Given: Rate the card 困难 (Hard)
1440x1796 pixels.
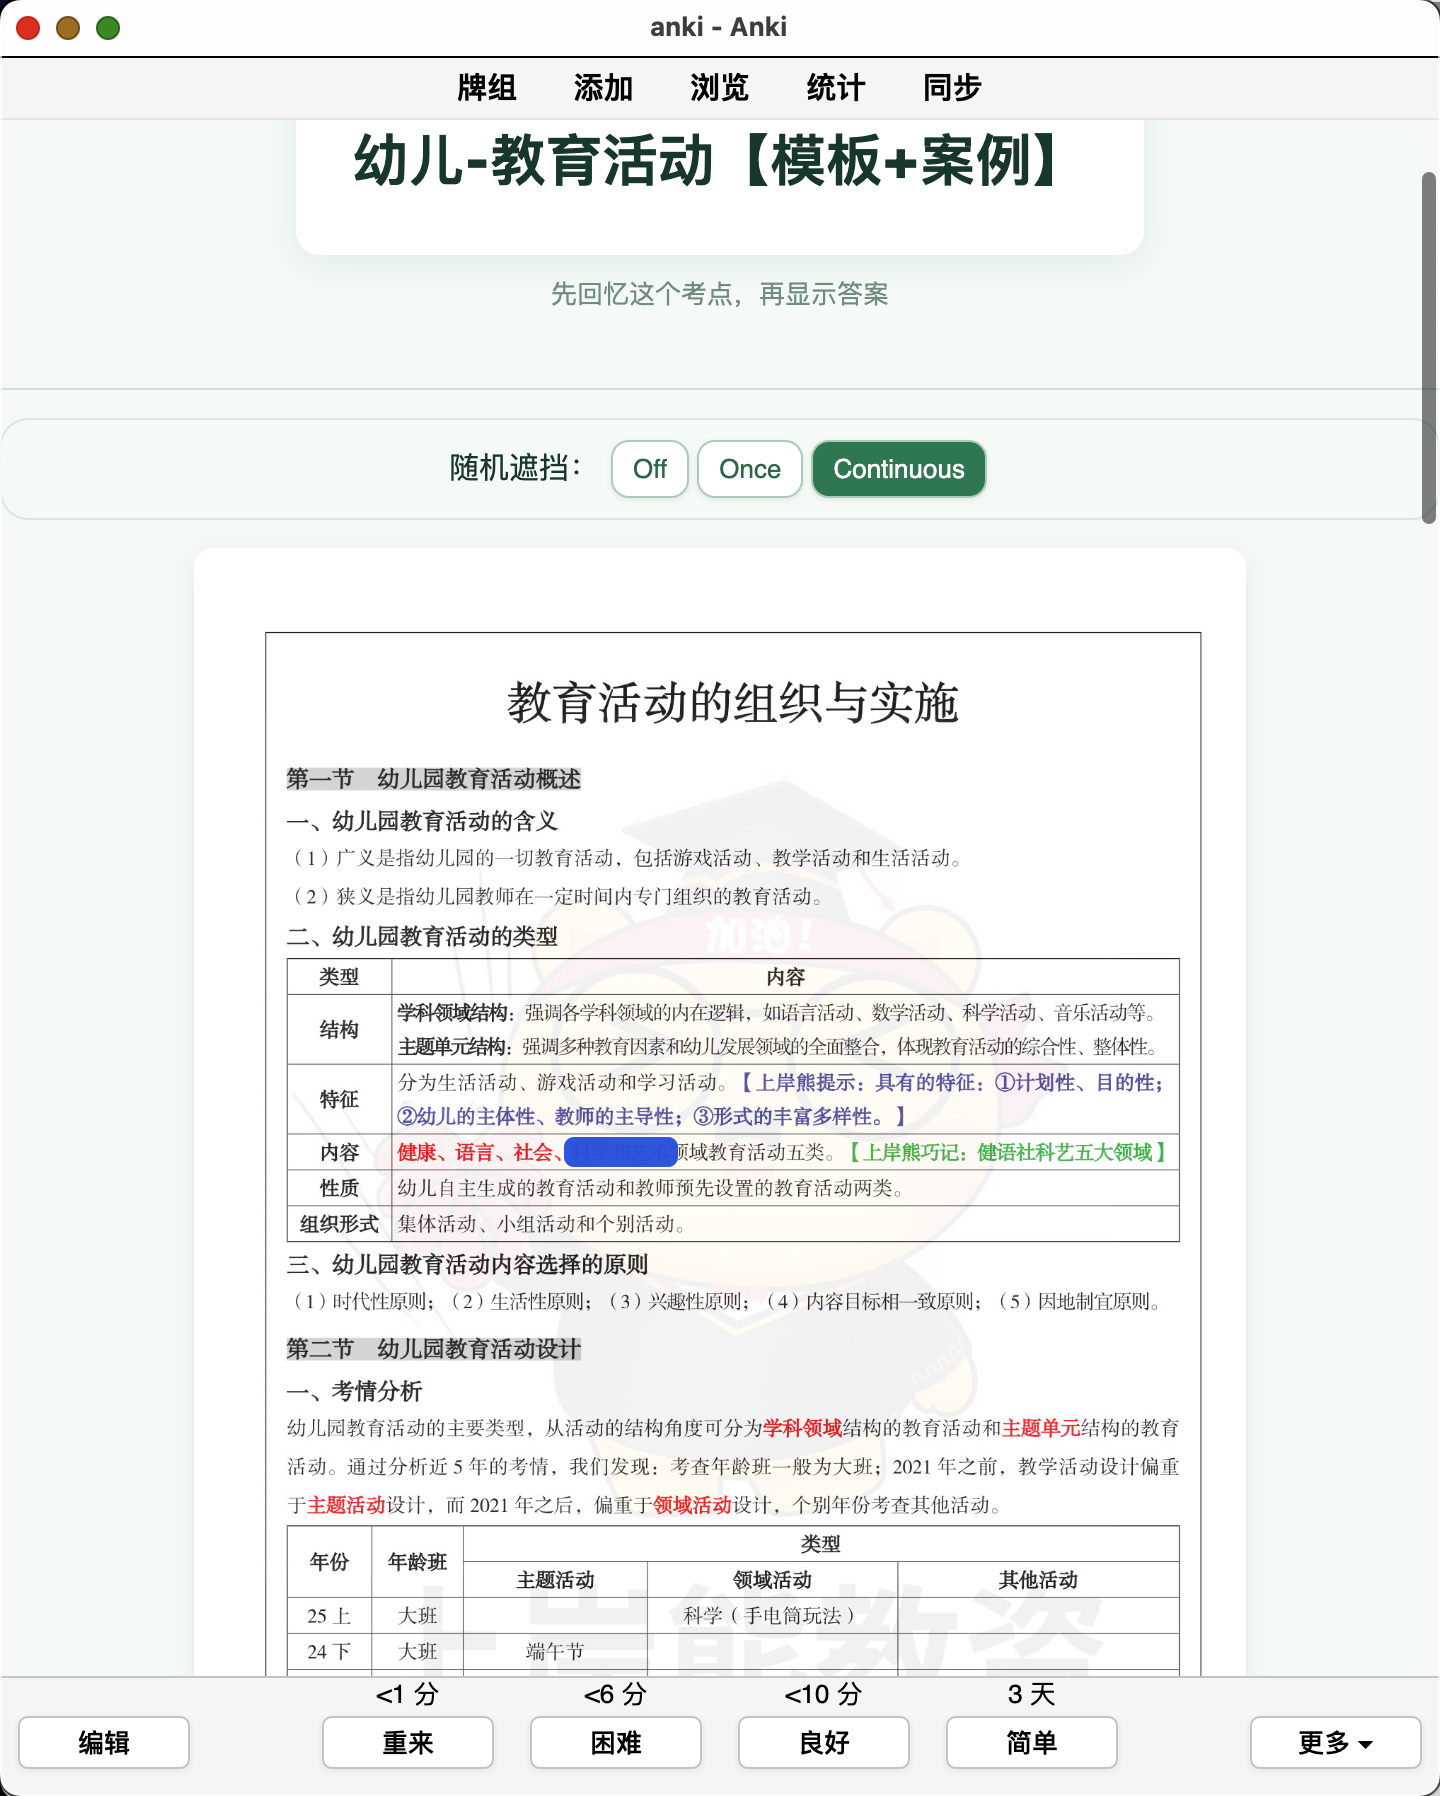Looking at the screenshot, I should coord(616,1743).
